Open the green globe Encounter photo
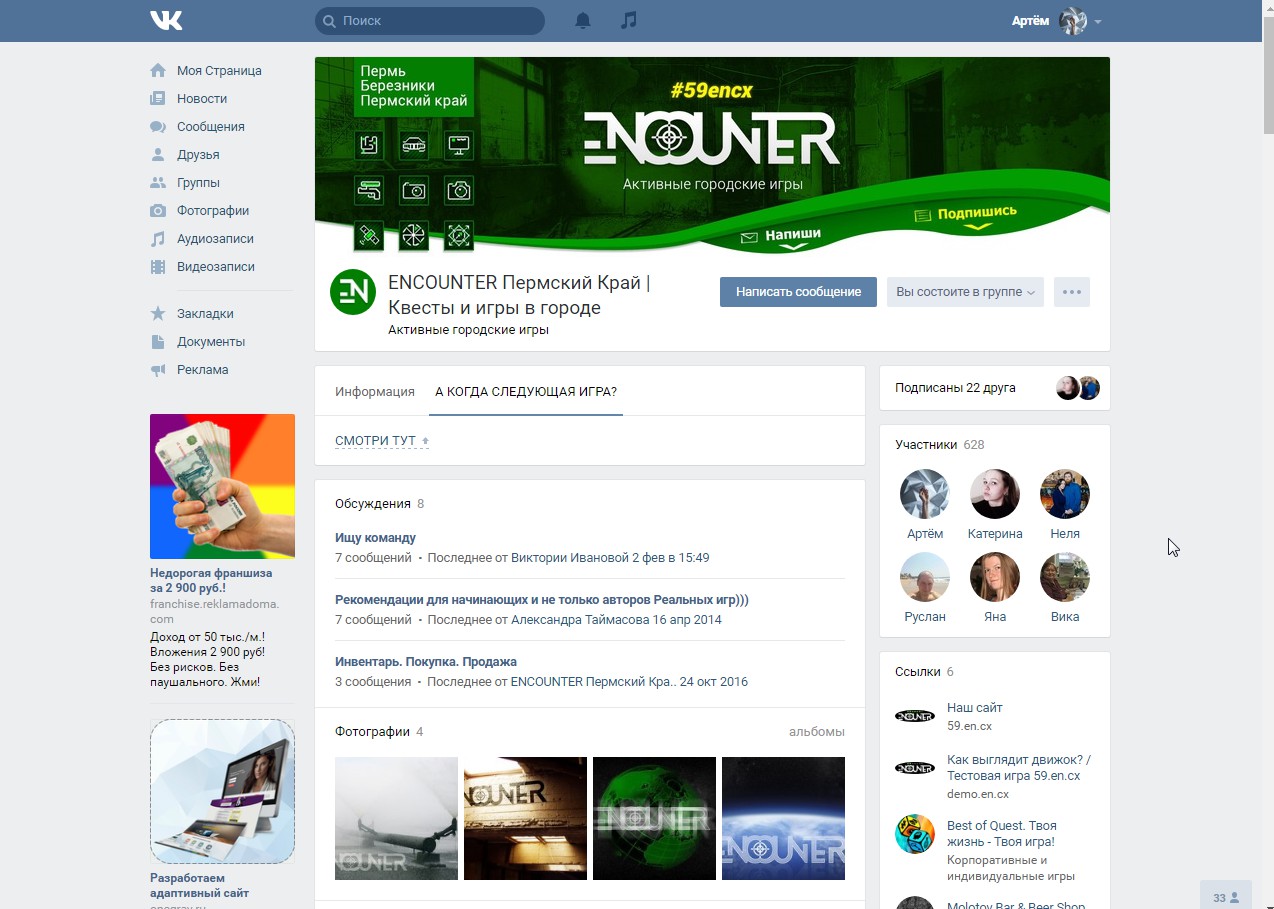The width and height of the screenshot is (1274, 909). pos(654,818)
